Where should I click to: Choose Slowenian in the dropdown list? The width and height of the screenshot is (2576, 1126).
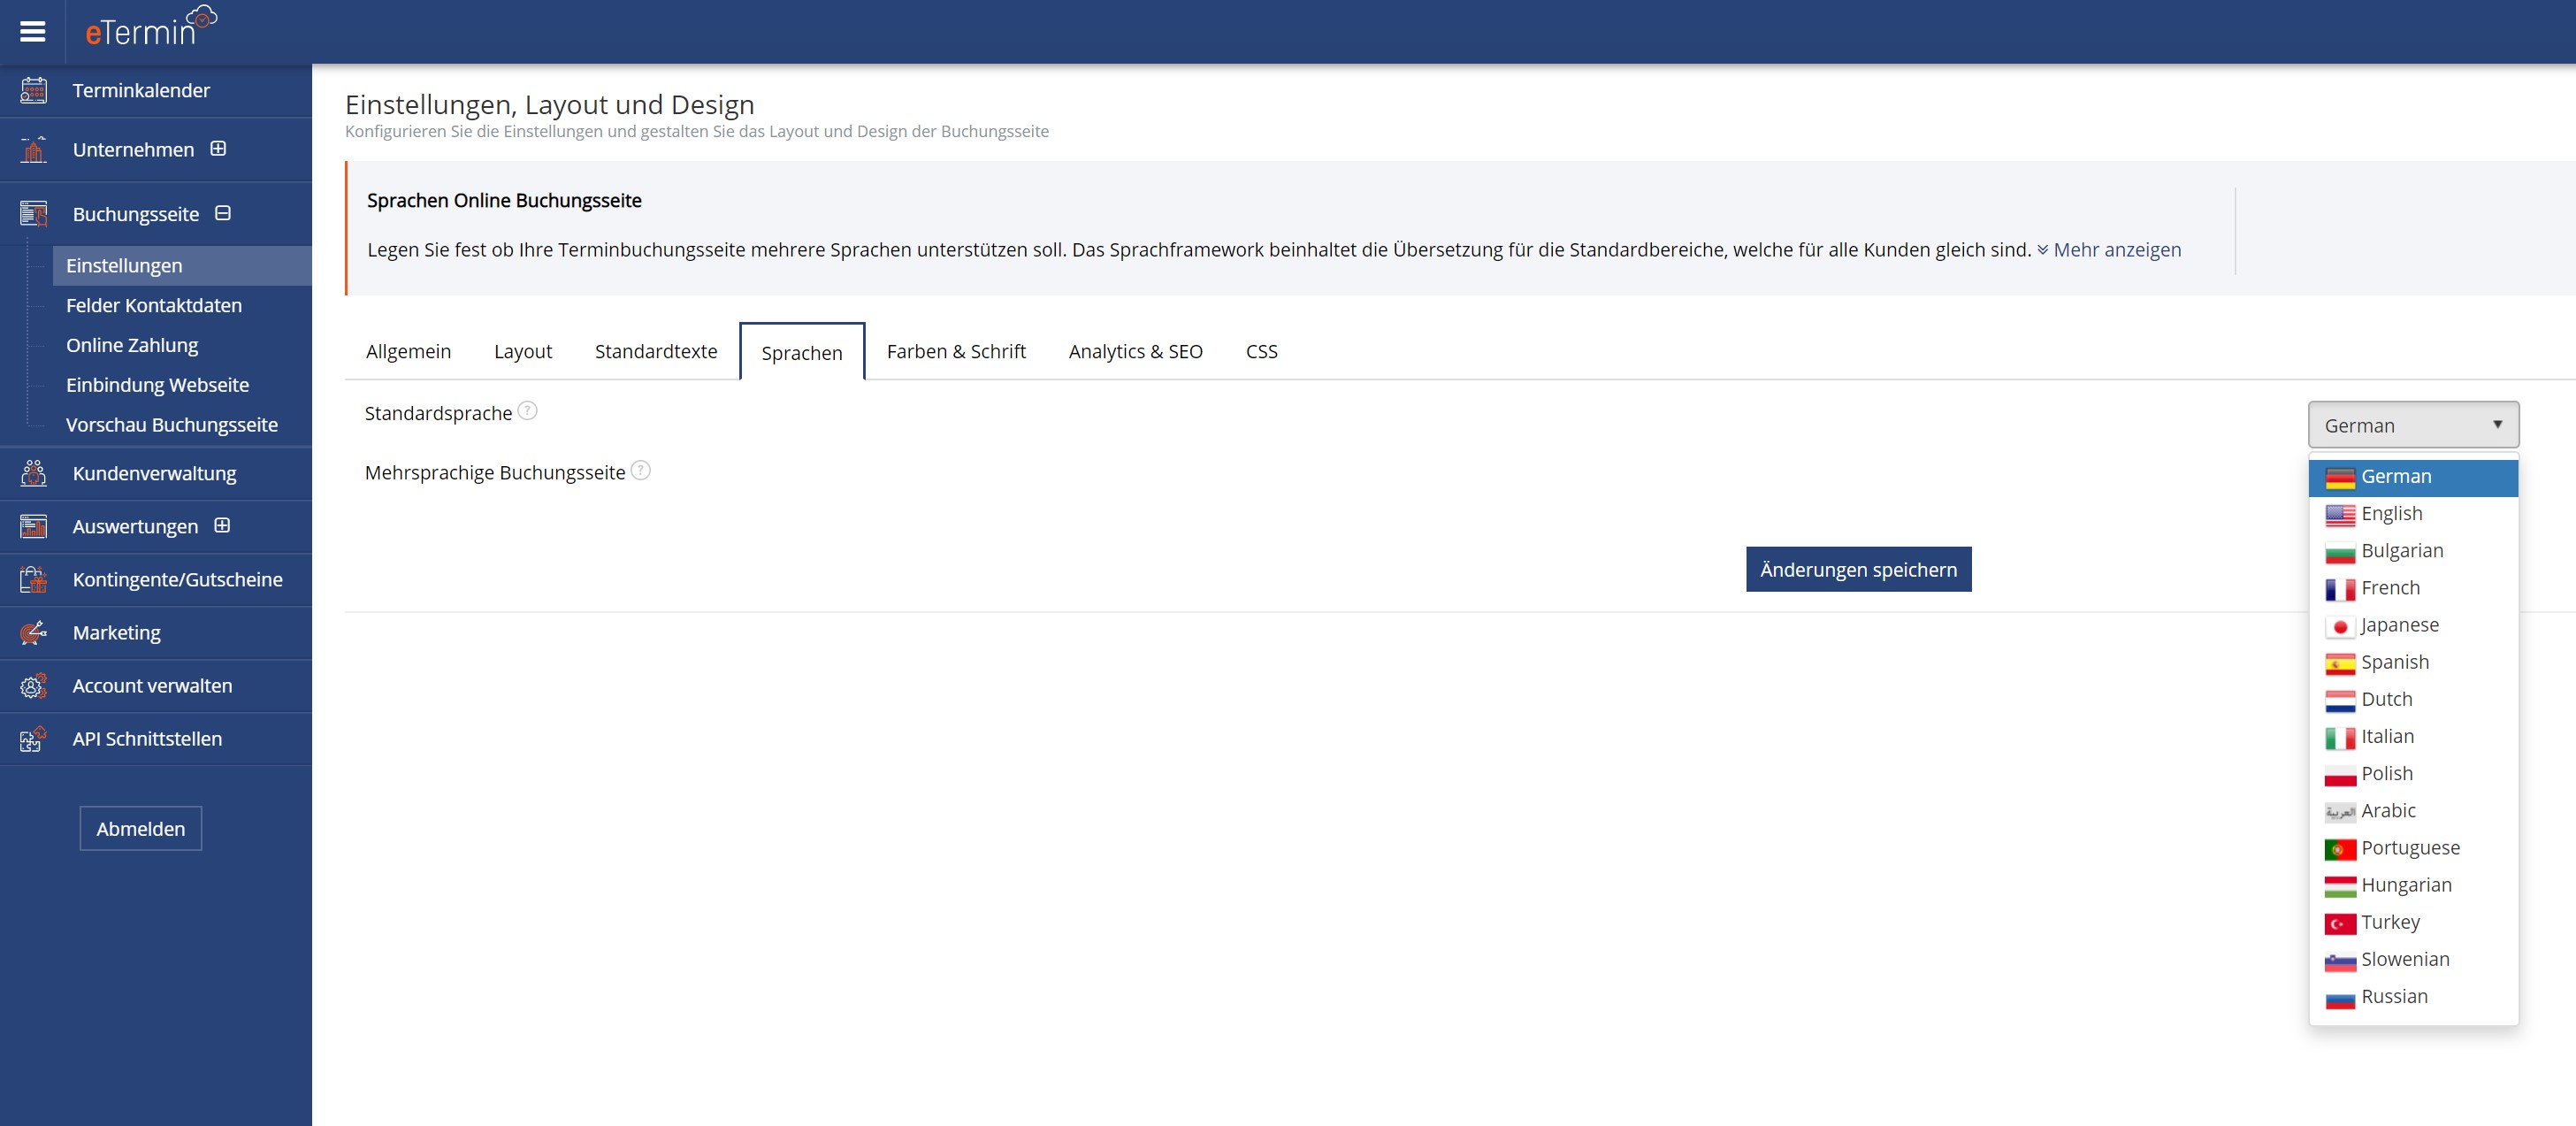coord(2413,960)
